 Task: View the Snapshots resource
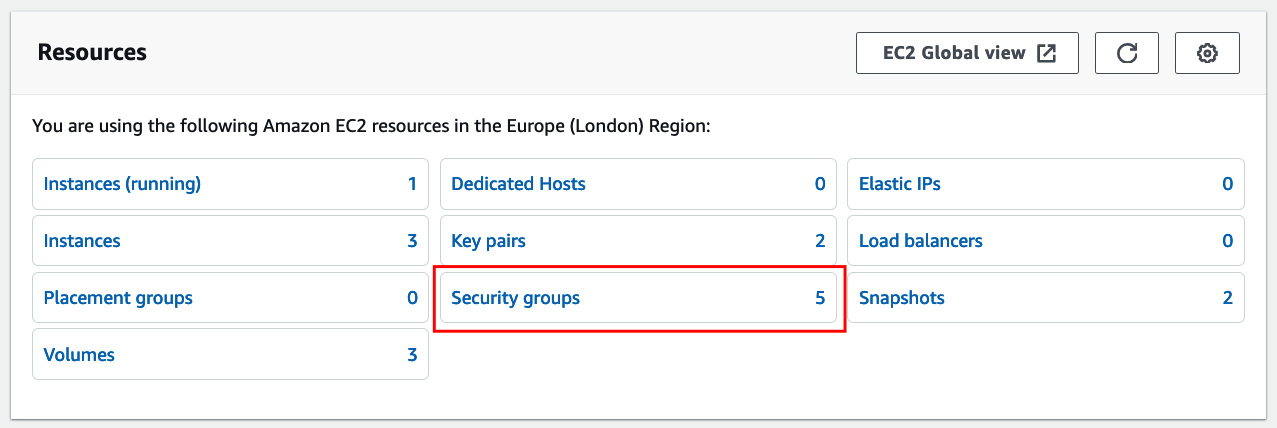[901, 298]
